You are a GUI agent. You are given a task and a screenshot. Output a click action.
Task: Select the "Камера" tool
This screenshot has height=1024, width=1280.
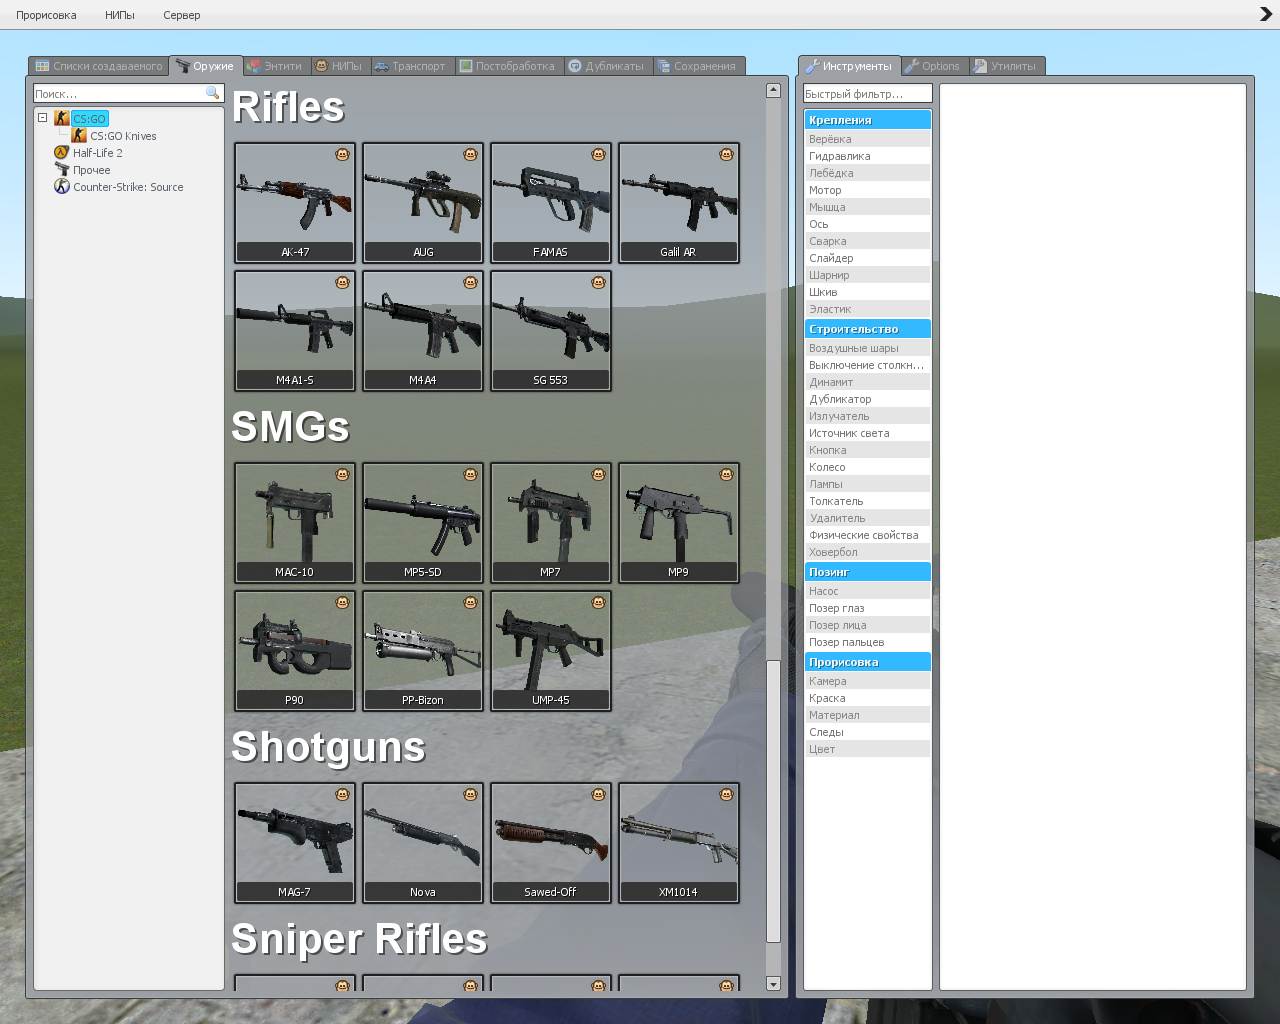(x=868, y=681)
